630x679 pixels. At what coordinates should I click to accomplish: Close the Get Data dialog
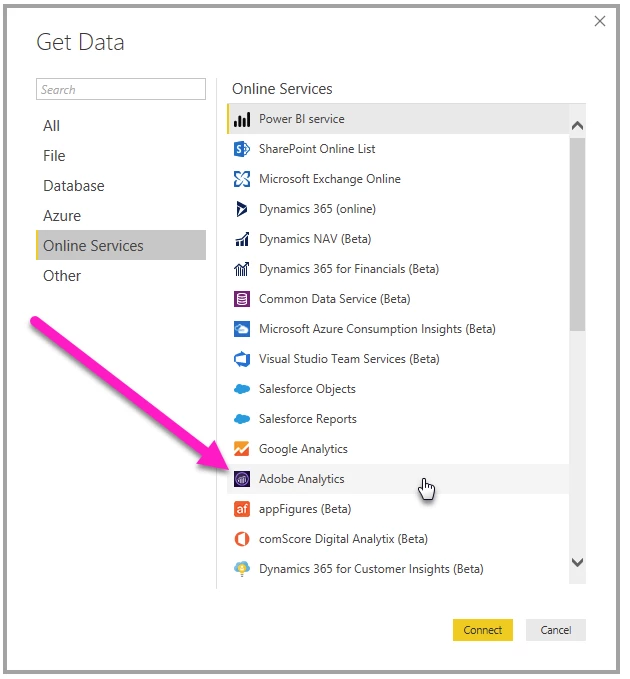pyautogui.click(x=600, y=21)
